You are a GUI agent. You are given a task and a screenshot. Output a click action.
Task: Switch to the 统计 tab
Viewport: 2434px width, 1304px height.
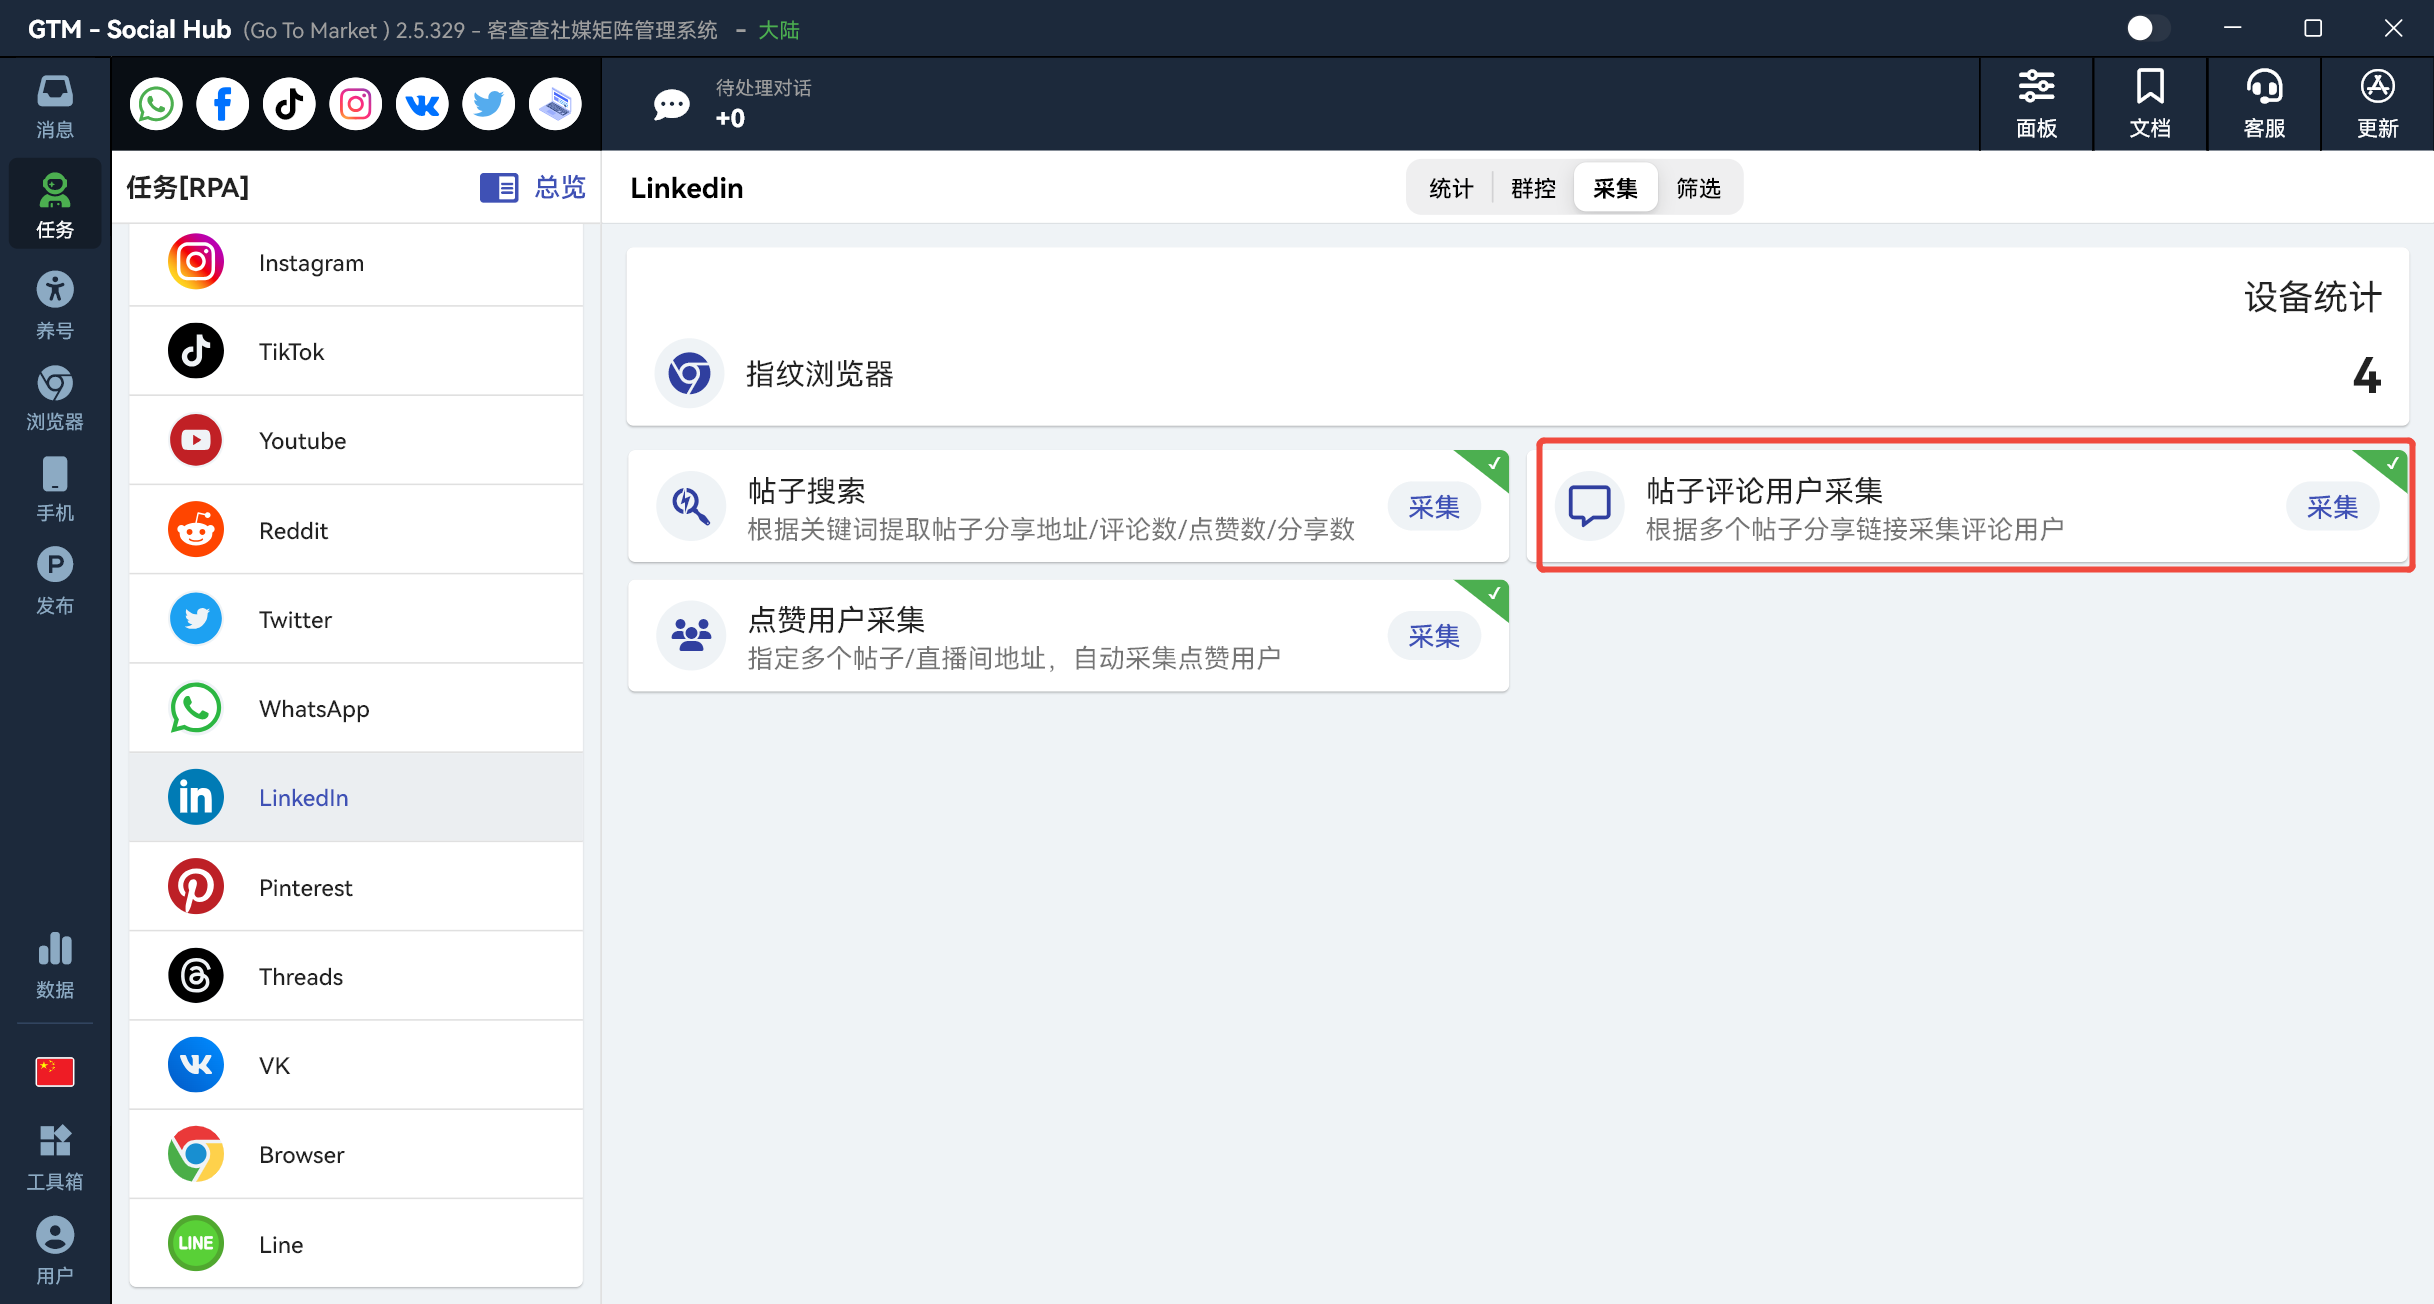pos(1451,188)
